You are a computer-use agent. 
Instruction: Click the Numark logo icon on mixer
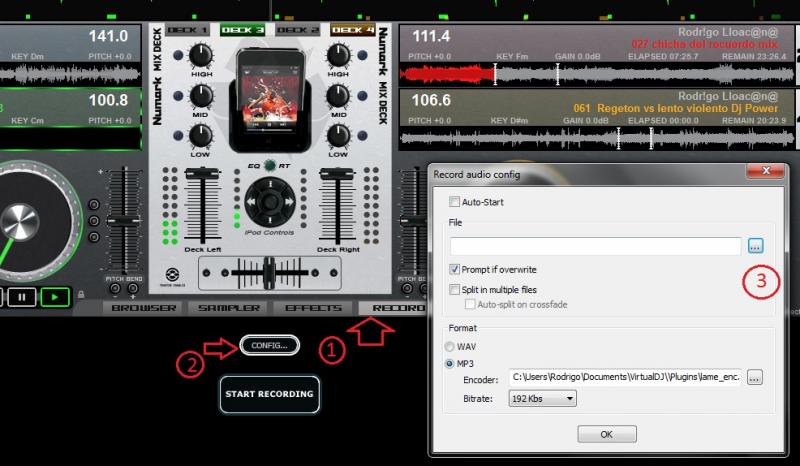click(x=172, y=276)
